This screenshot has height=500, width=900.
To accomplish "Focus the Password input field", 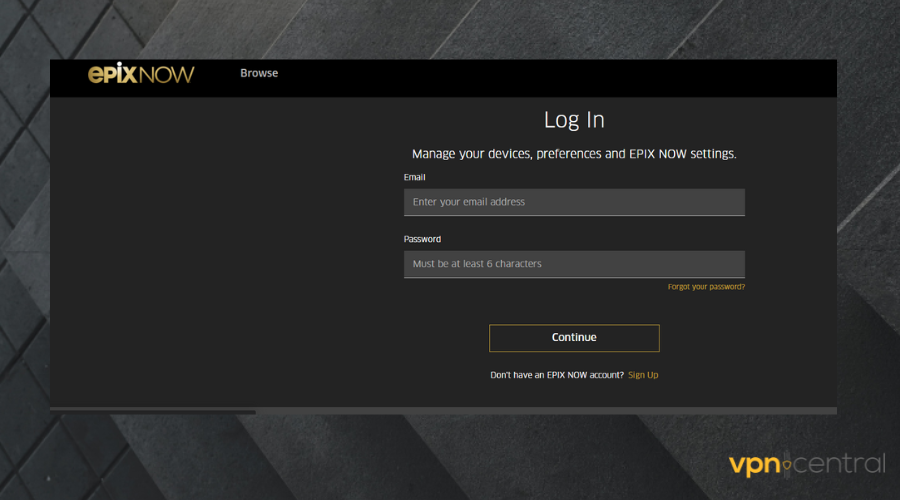I will 574,264.
